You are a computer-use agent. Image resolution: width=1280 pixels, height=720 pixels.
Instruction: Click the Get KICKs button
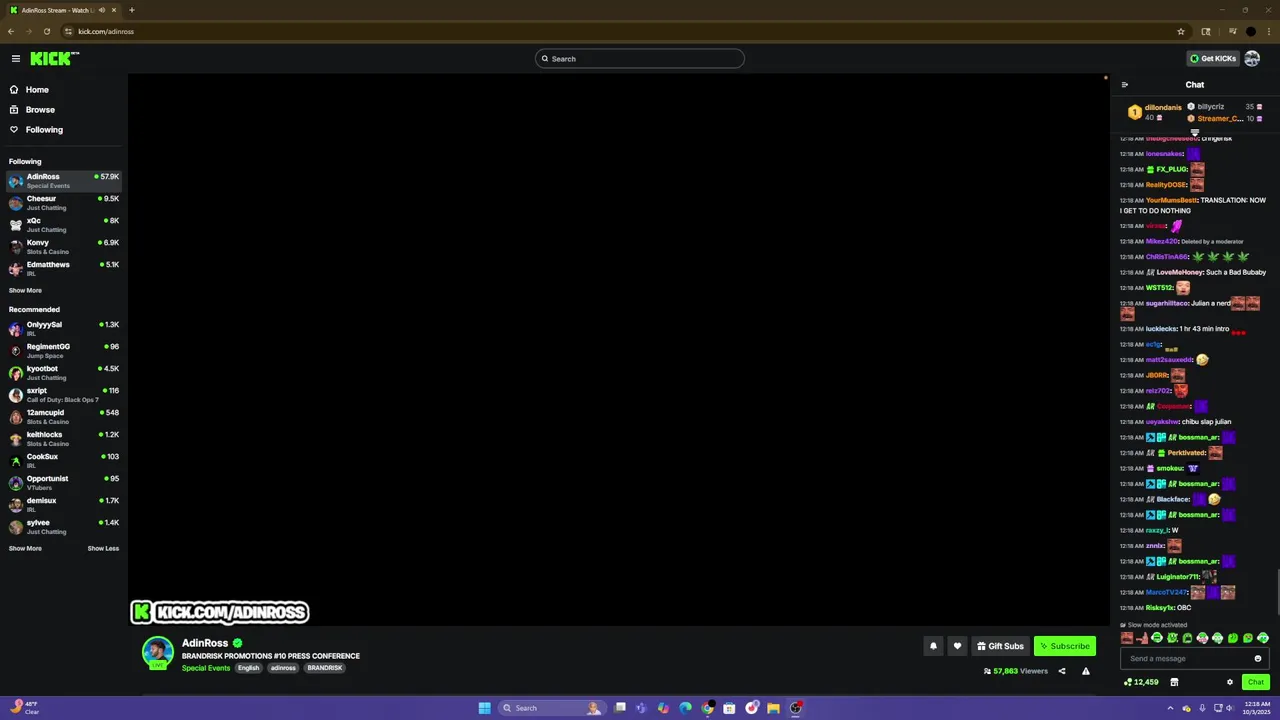click(x=1212, y=58)
